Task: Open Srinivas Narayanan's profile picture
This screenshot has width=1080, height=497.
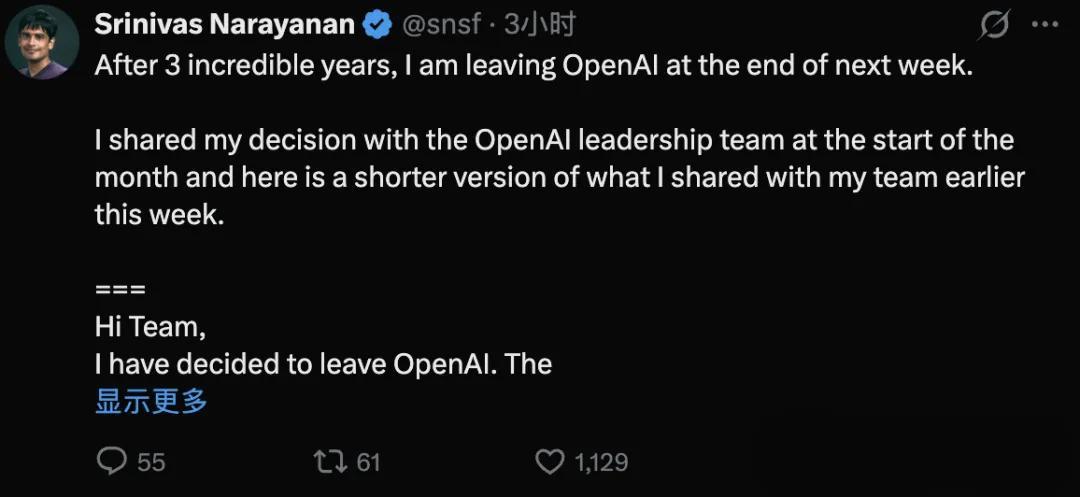Action: pos(42,47)
